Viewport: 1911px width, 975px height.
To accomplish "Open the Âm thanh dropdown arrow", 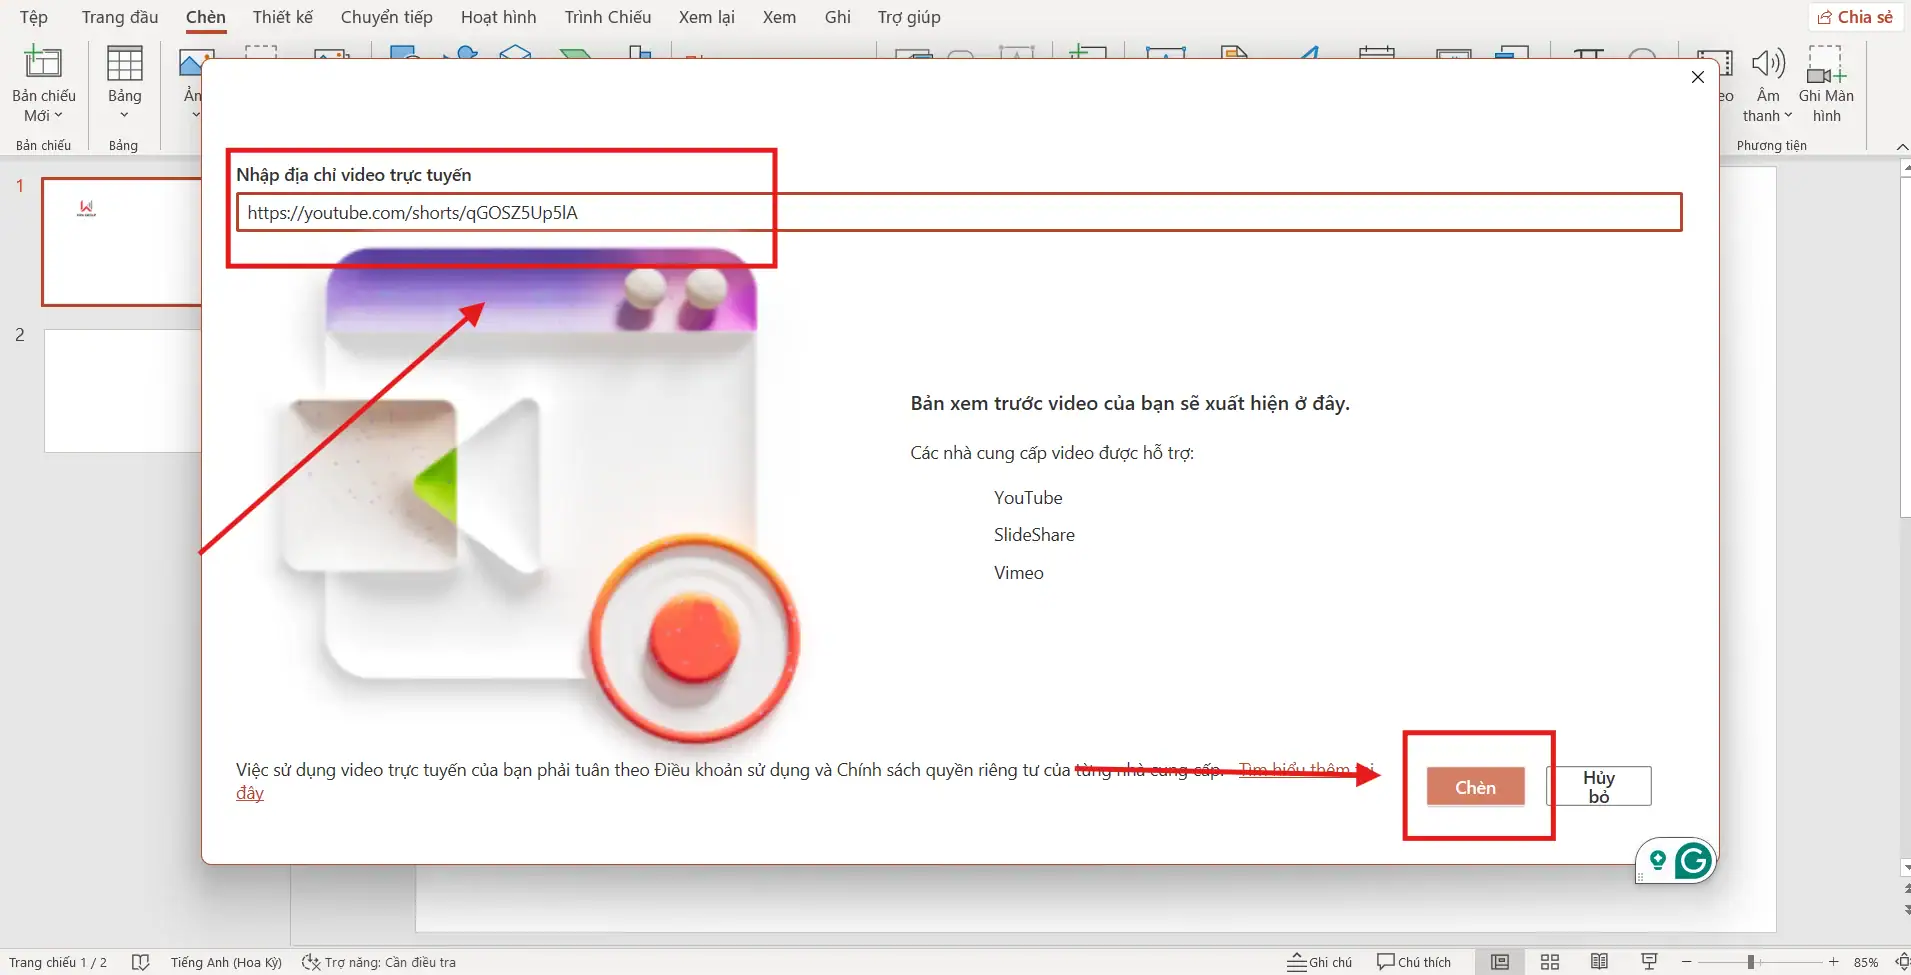I will pyautogui.click(x=1787, y=116).
